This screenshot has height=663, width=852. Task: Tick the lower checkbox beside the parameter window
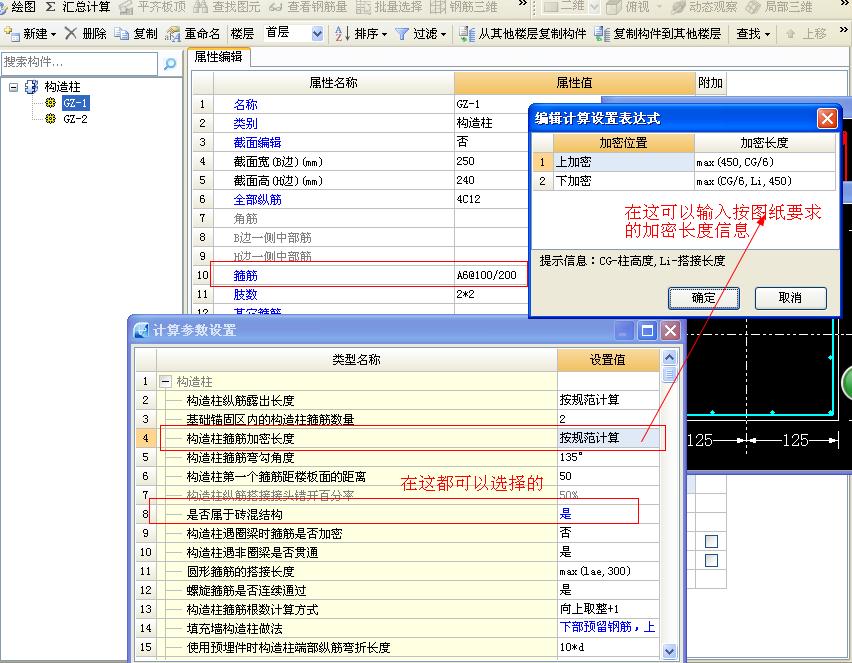pos(711,560)
